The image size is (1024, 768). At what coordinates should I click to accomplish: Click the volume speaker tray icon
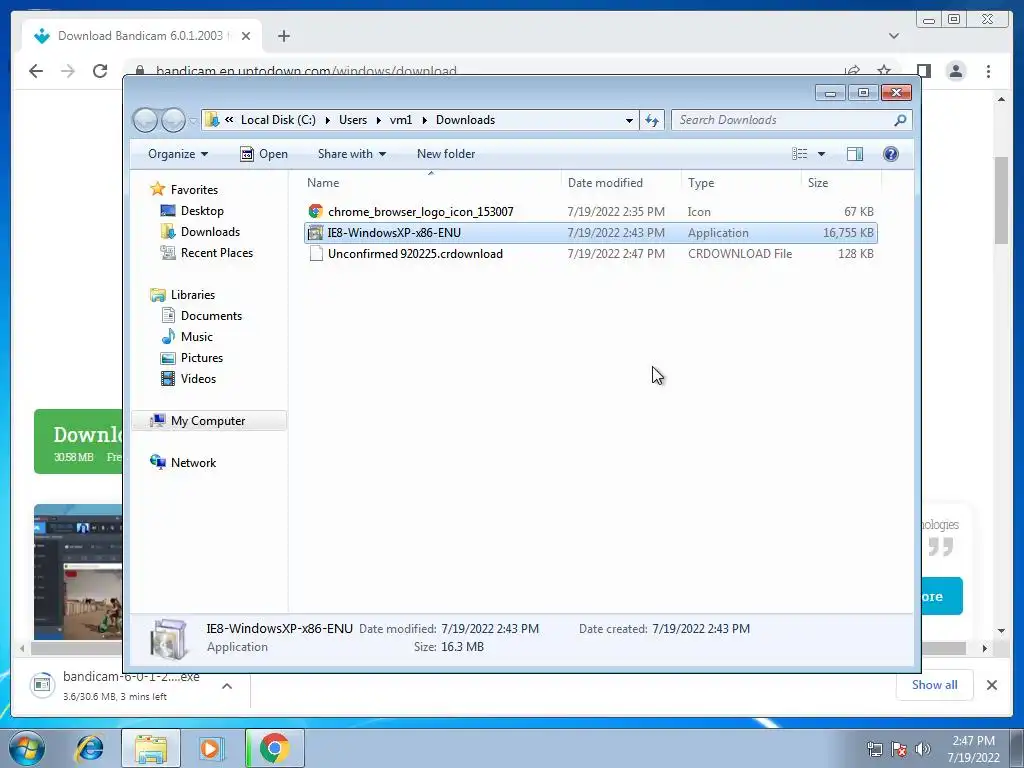coord(923,749)
